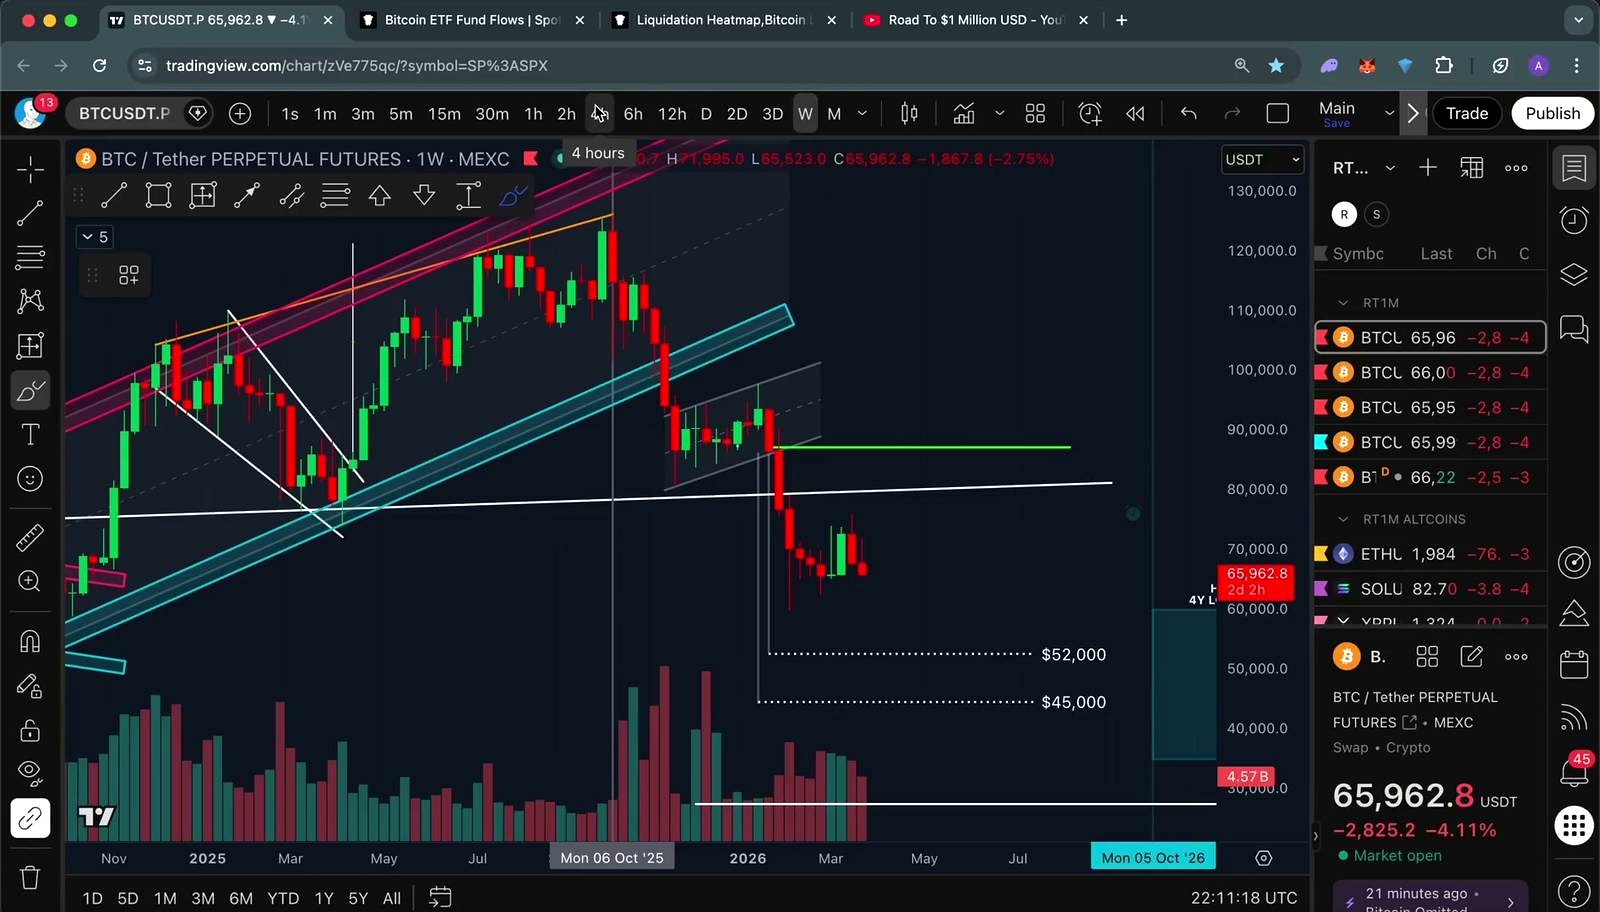Select the 1h timeframe

[x=533, y=114]
